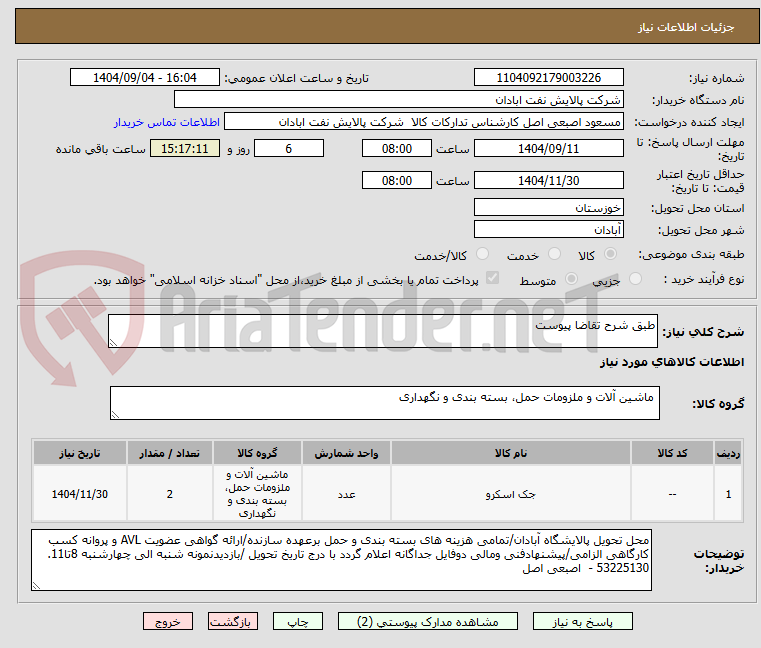Click the 'کد کالا' column header
Image resolution: width=761 pixels, height=648 pixels.
click(672, 453)
